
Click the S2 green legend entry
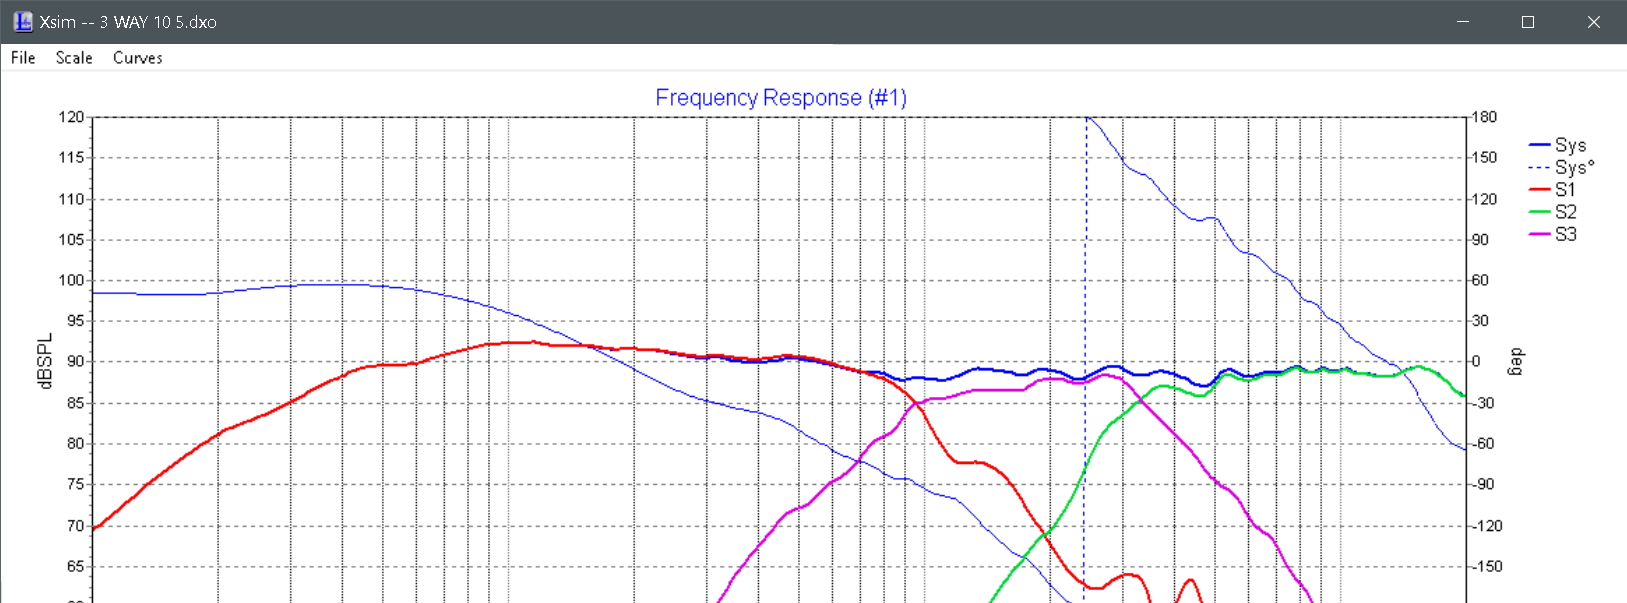coord(1553,212)
